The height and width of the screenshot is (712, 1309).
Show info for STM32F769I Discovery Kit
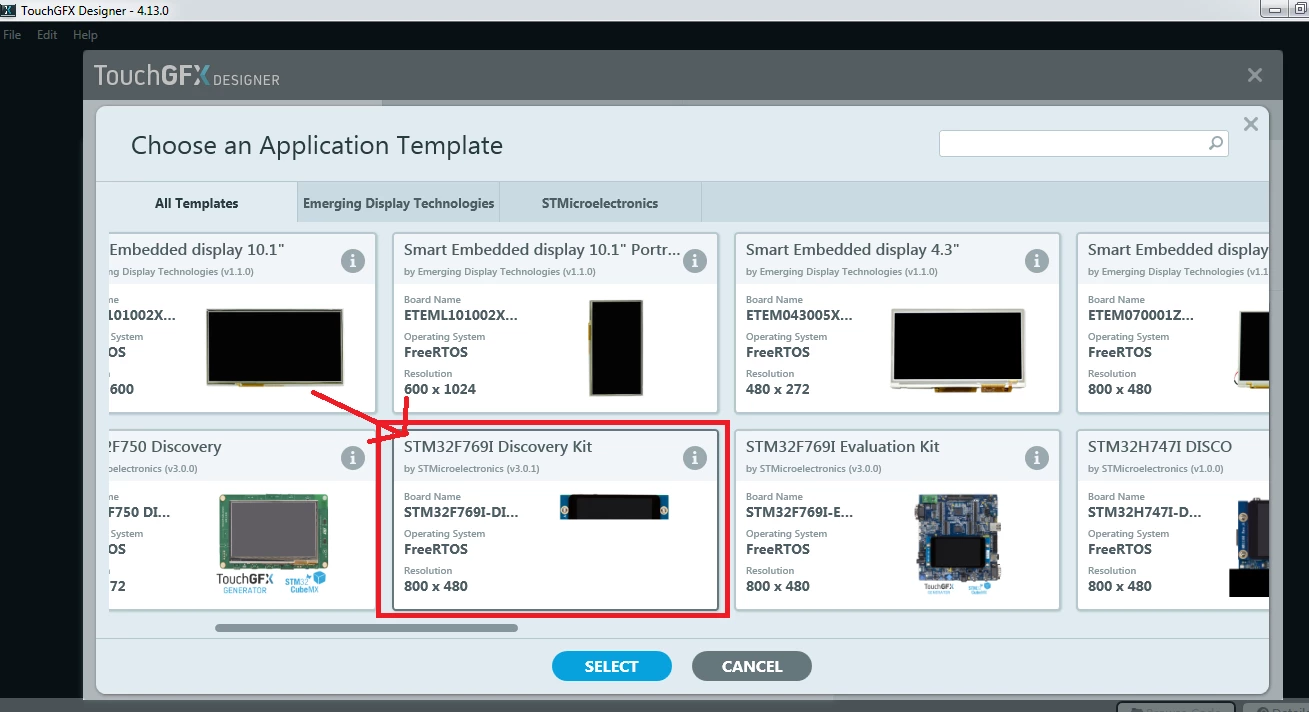(694, 458)
